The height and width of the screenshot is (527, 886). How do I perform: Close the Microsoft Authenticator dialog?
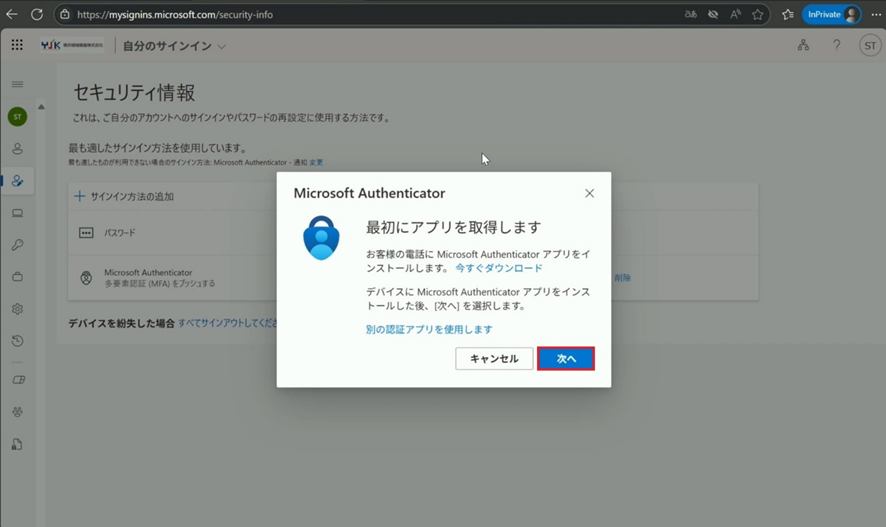[589, 193]
